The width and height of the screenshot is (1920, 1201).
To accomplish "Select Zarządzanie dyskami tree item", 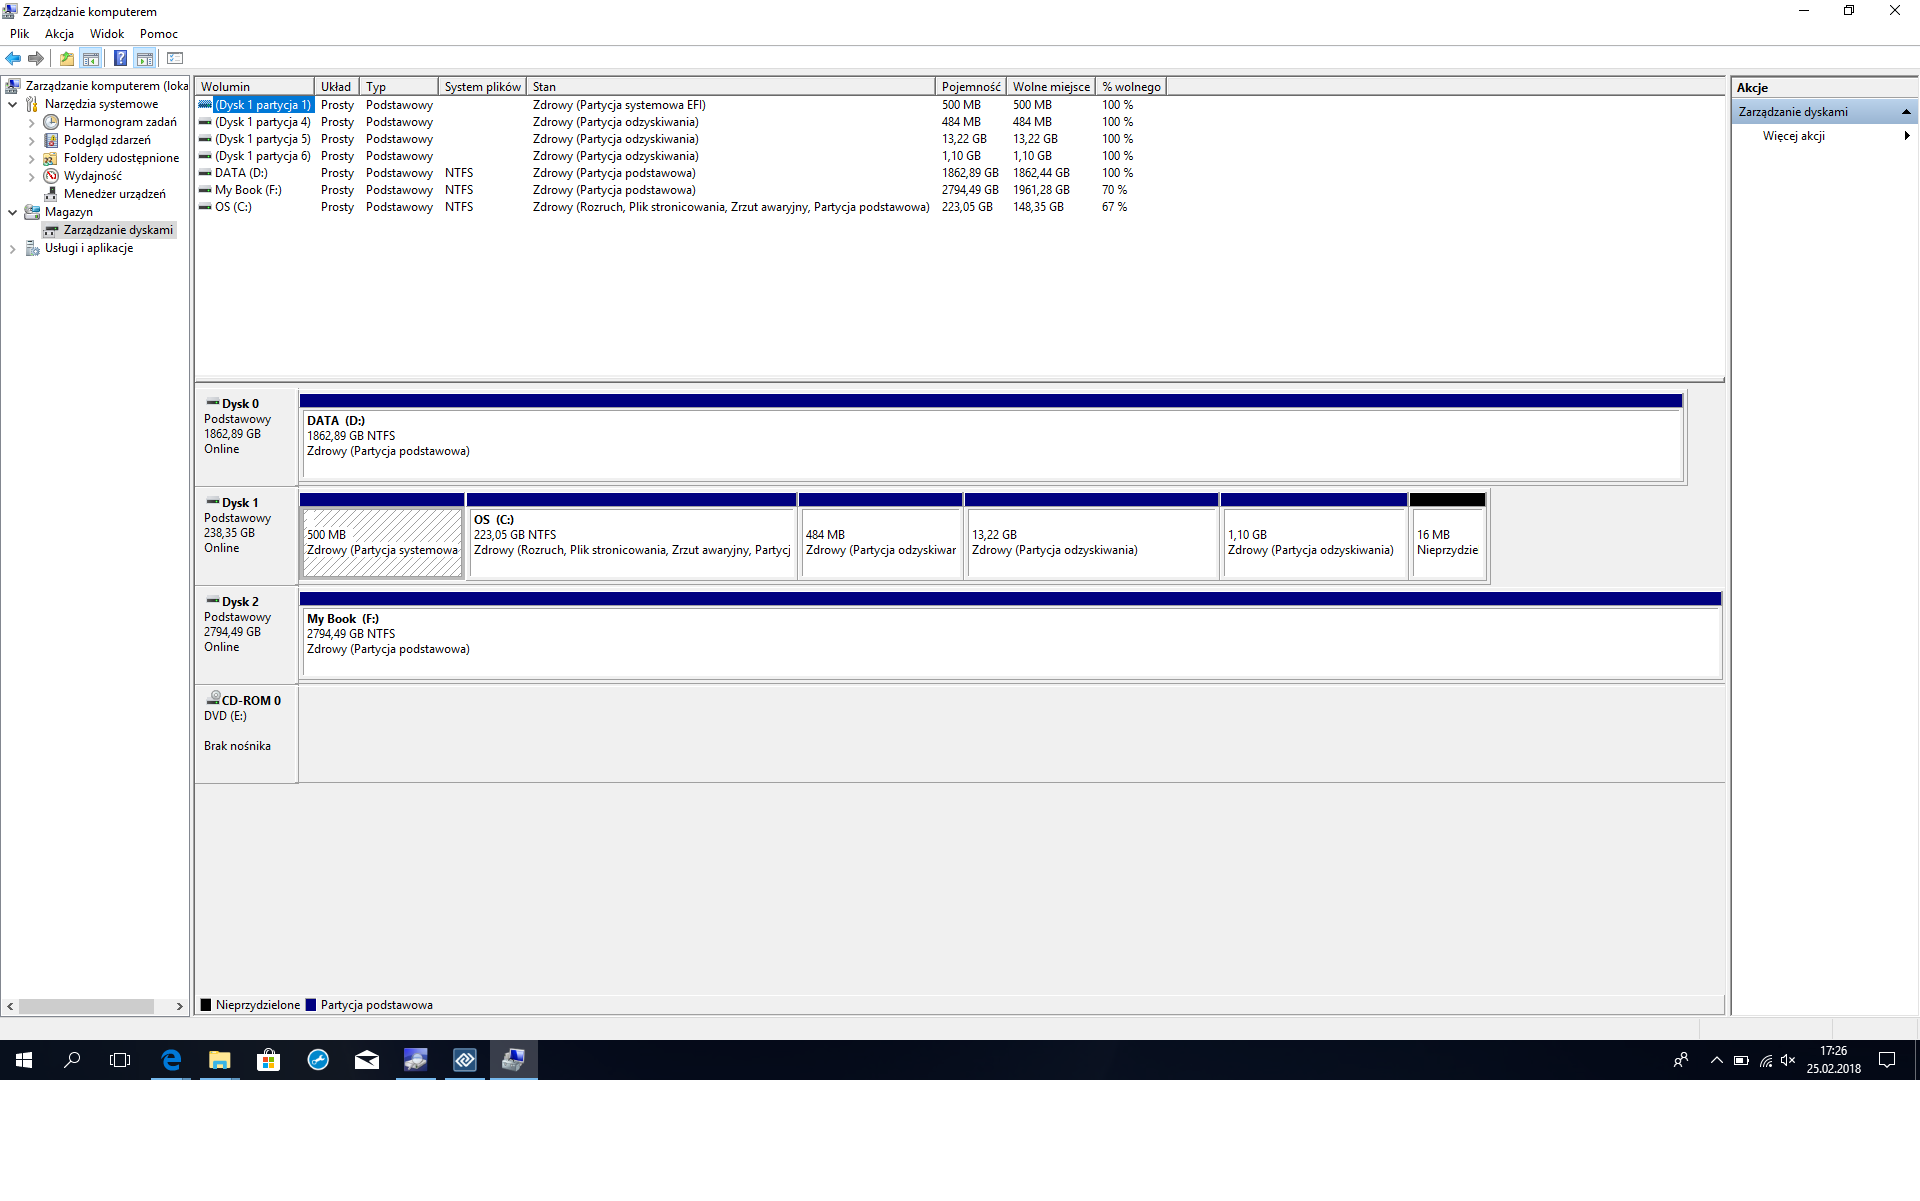I will point(109,230).
